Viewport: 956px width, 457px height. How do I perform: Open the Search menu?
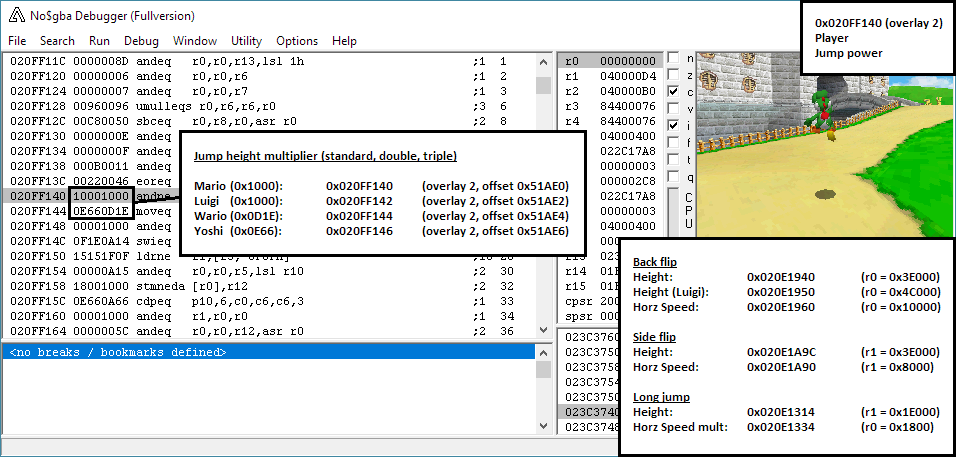(57, 41)
